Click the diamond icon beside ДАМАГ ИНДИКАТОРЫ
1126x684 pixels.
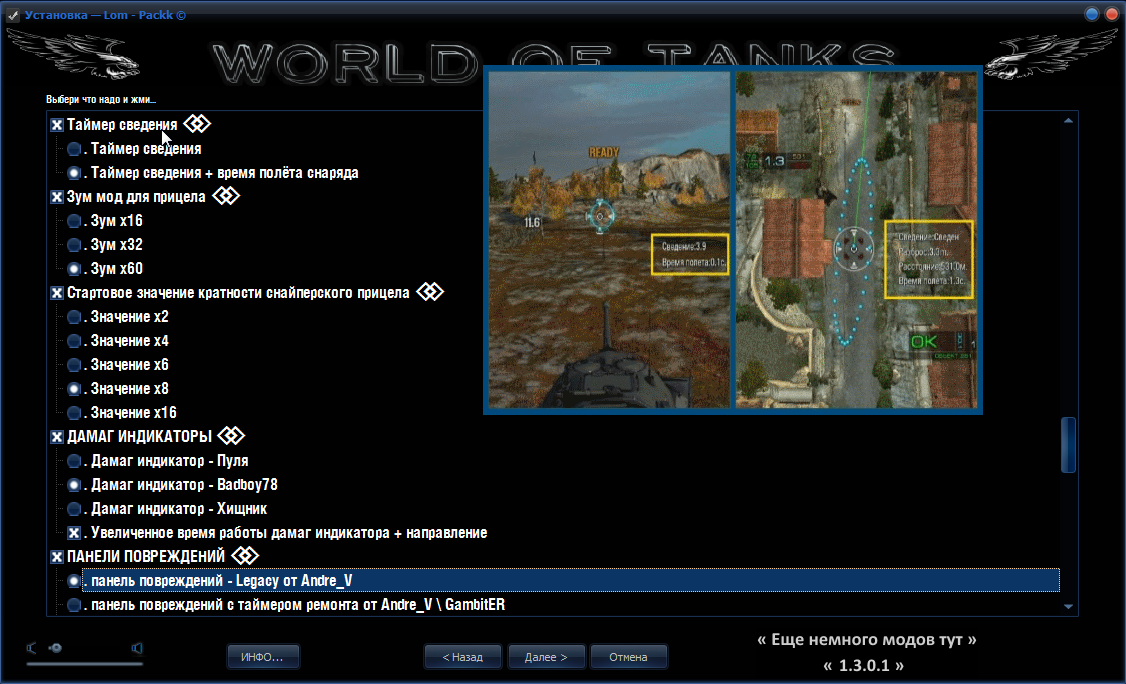(x=231, y=435)
